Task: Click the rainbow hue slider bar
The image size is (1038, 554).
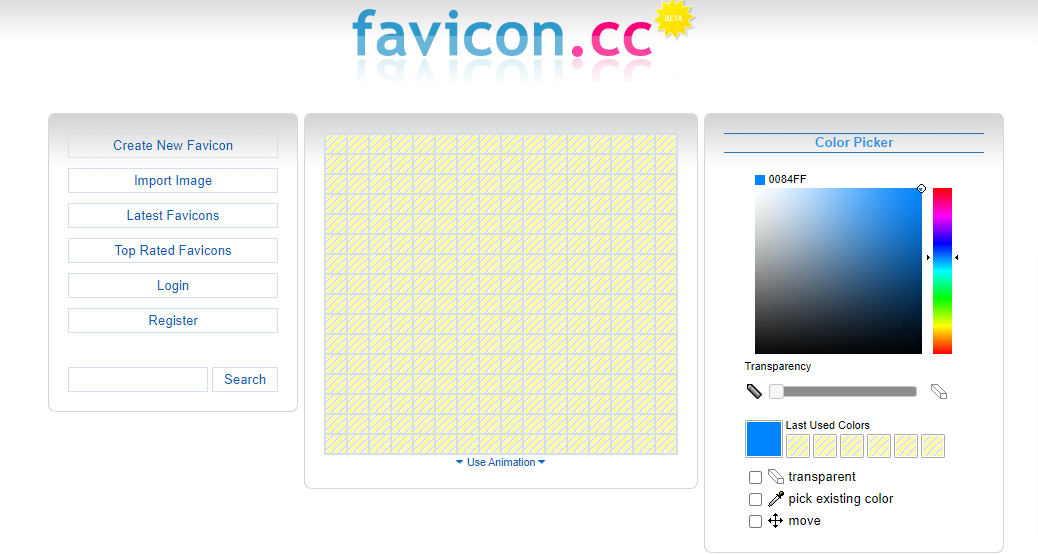Action: tap(942, 271)
